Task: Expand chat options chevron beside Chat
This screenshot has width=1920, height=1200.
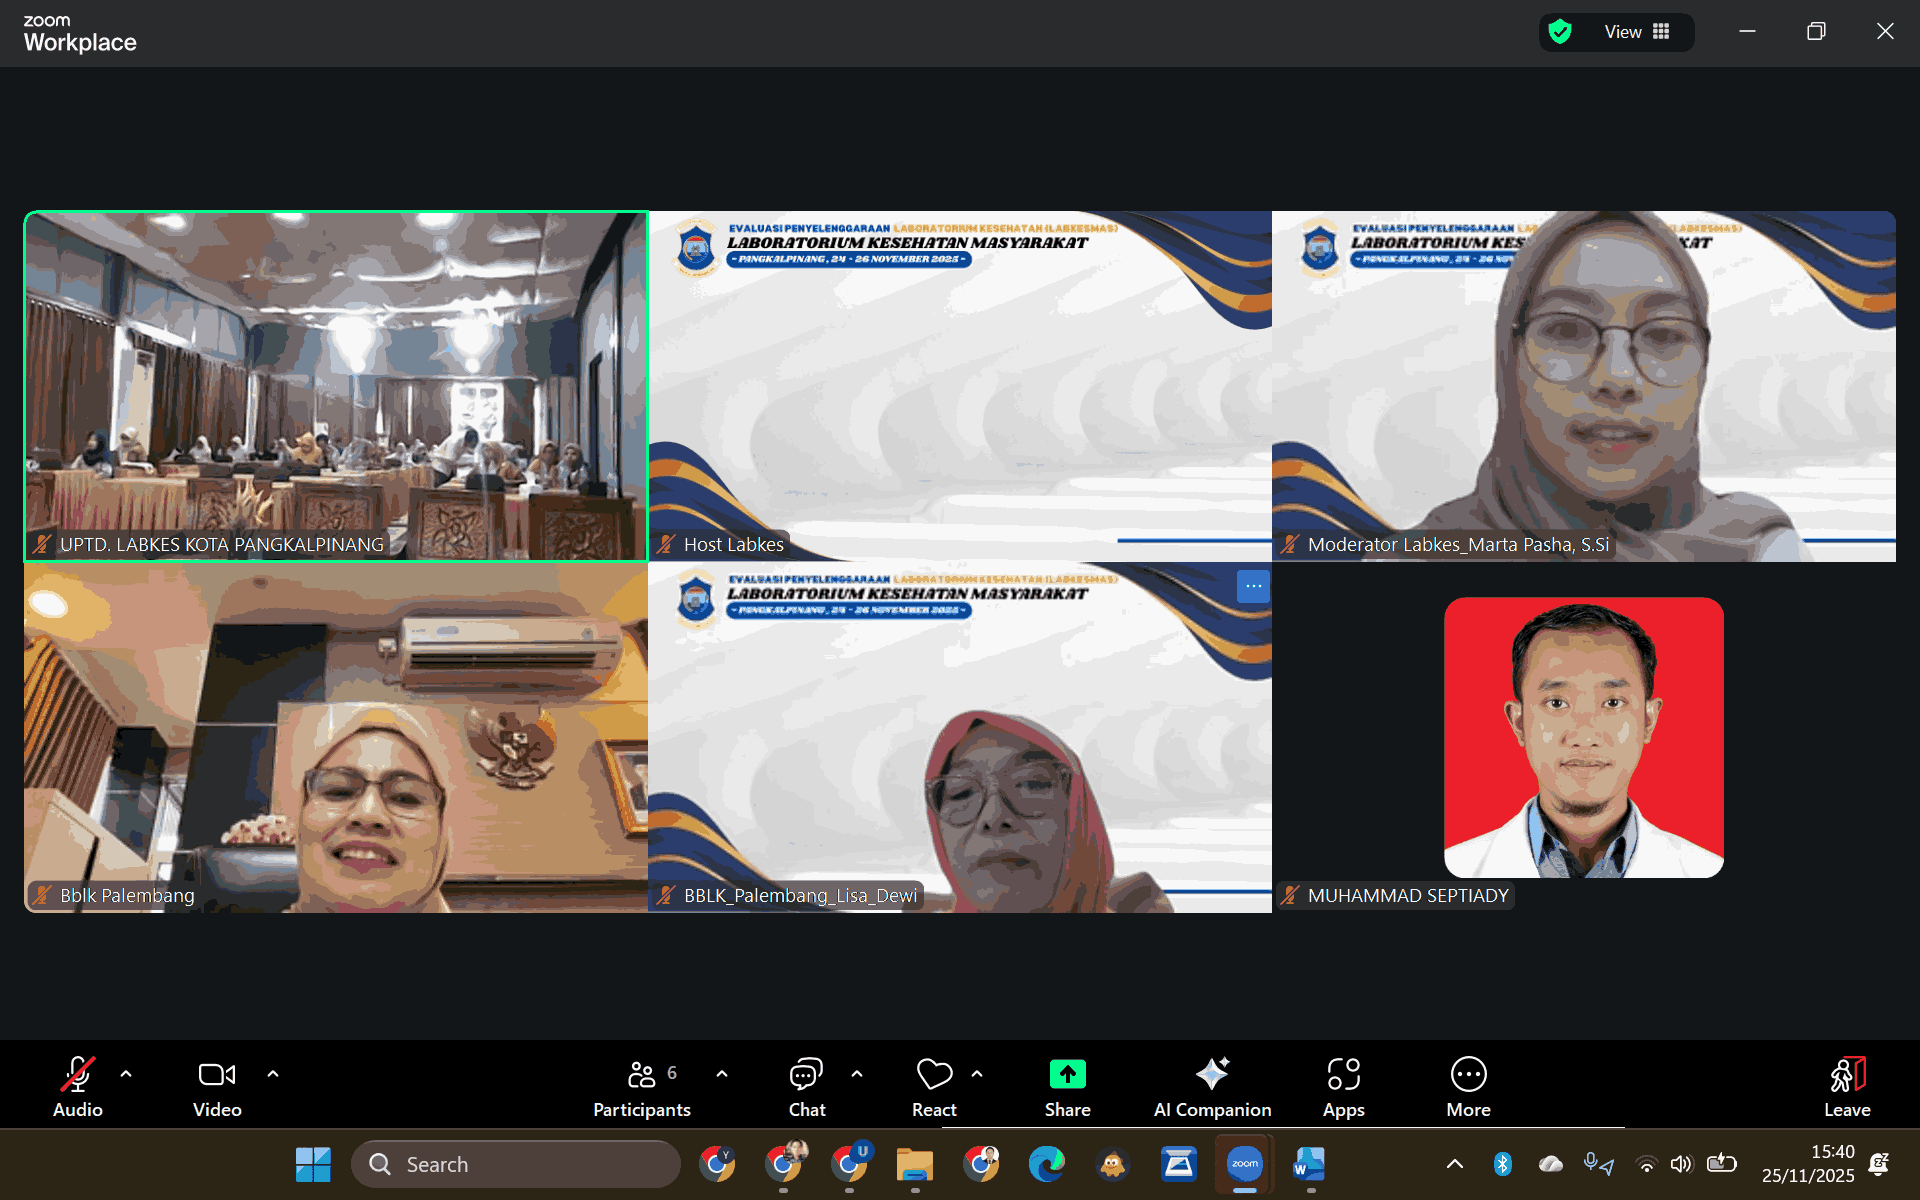Action: pyautogui.click(x=857, y=1074)
